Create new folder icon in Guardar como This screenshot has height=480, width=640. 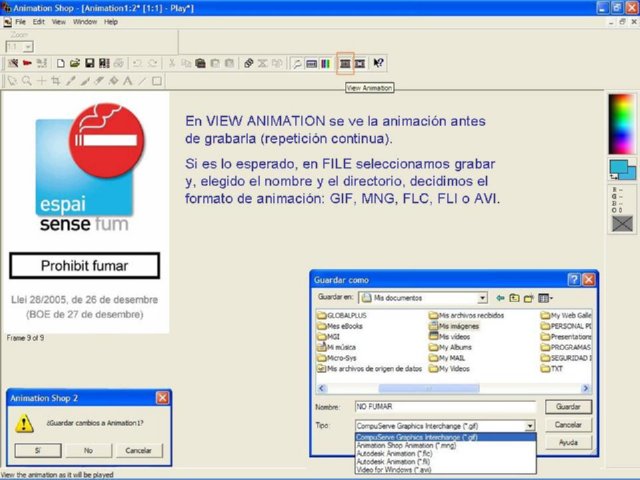[x=529, y=298]
